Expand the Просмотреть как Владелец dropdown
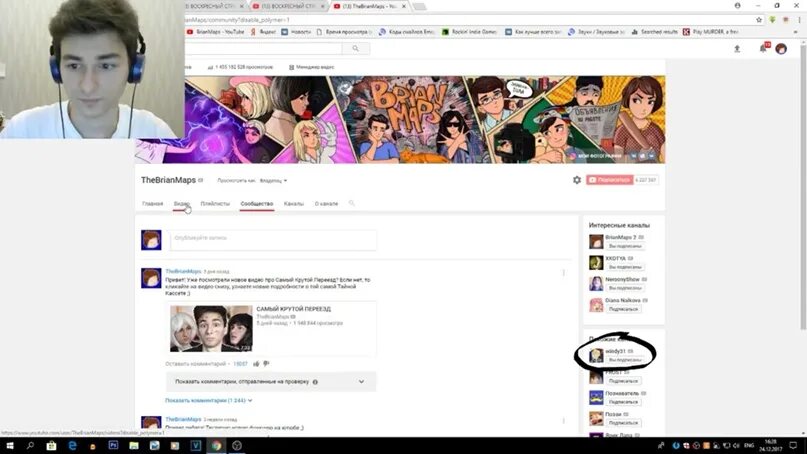This screenshot has height=454, width=807. click(273, 181)
